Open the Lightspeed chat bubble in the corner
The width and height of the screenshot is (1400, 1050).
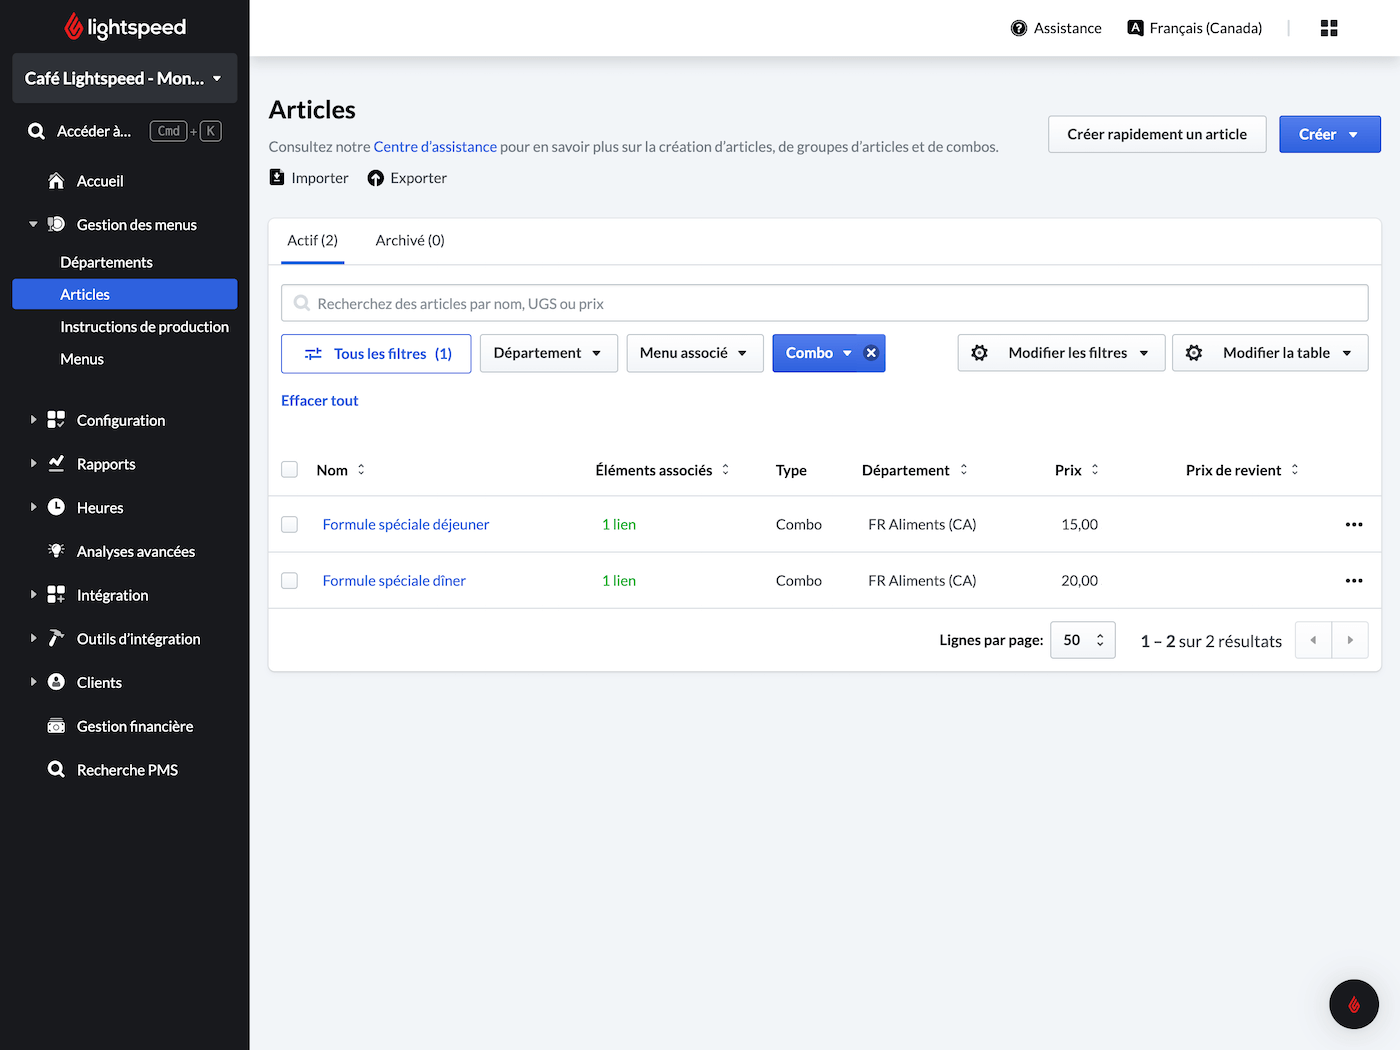[x=1354, y=1004]
